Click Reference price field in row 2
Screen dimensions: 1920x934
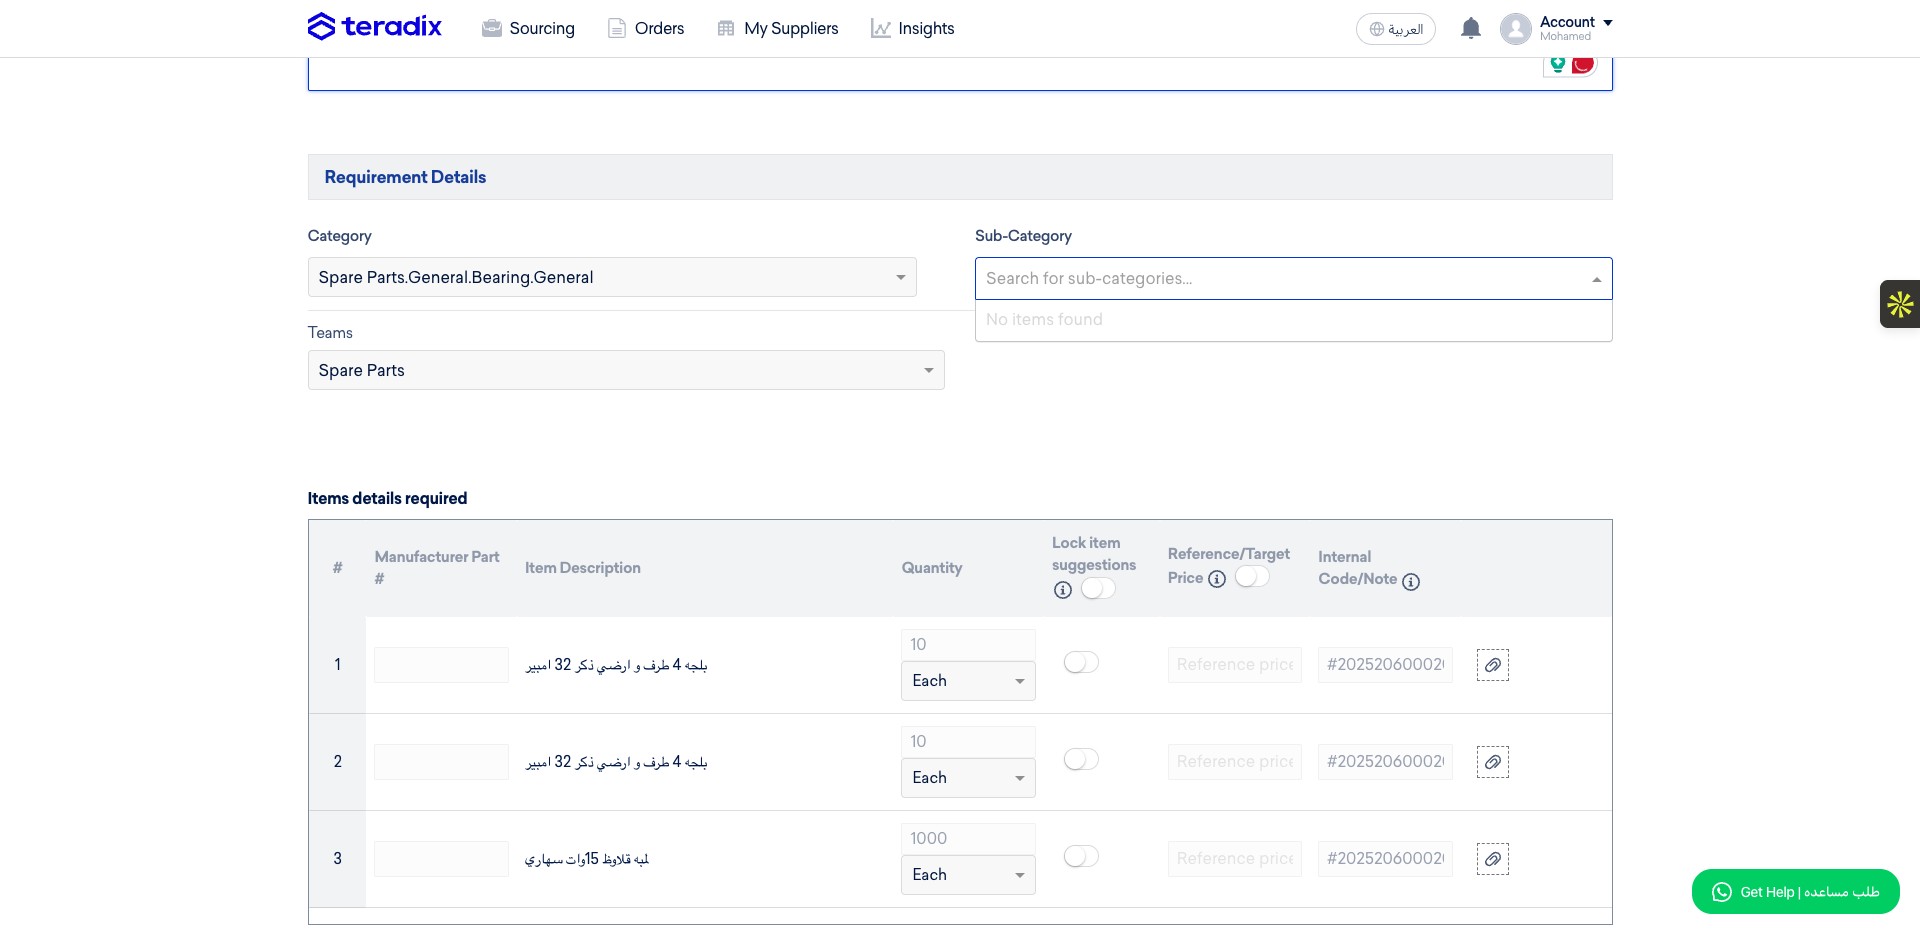[1235, 762]
